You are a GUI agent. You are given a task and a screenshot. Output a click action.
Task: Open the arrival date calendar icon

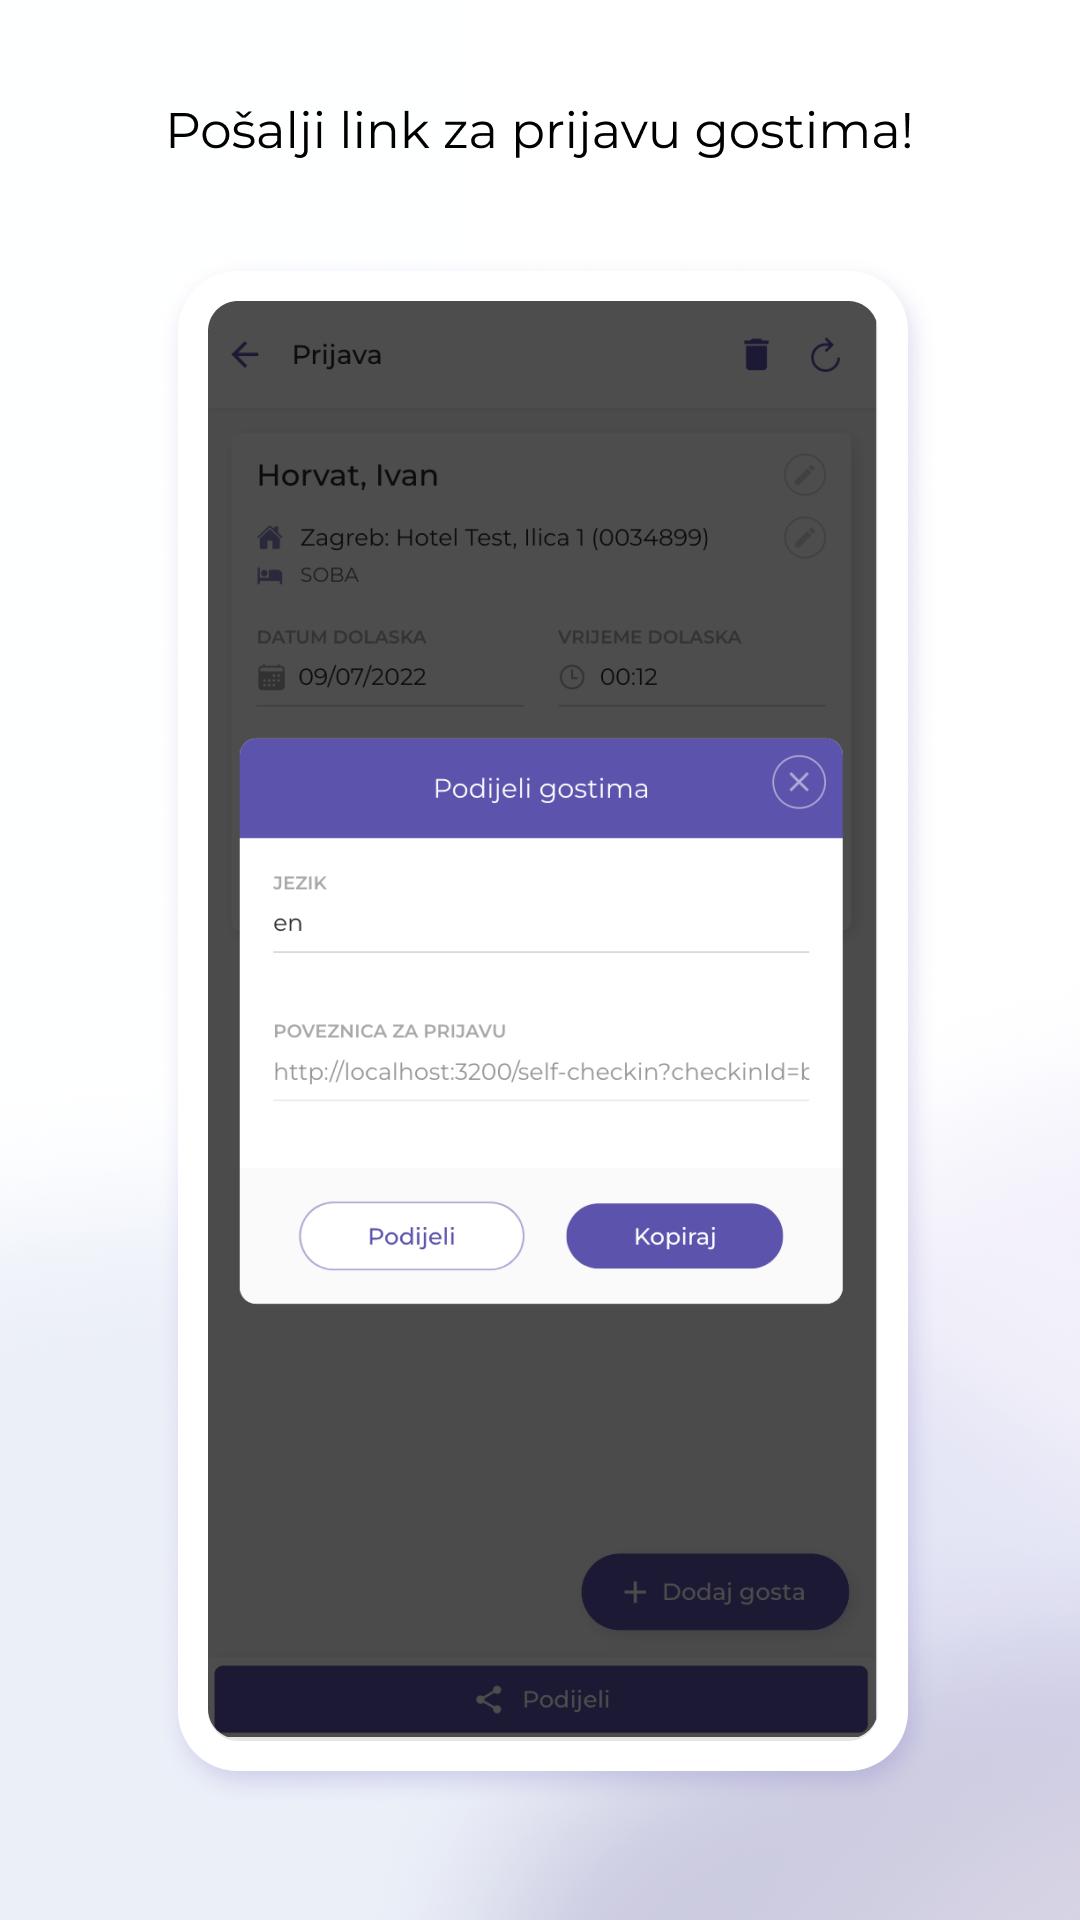point(271,677)
